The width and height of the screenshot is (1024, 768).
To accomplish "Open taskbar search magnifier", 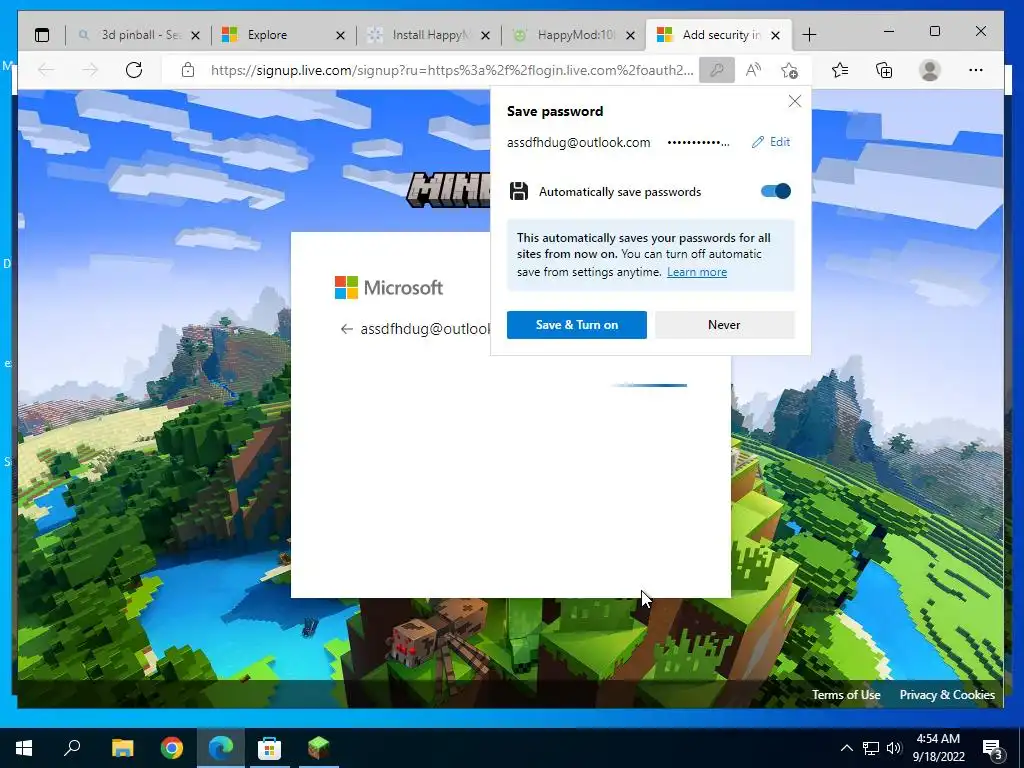I will pyautogui.click(x=72, y=748).
